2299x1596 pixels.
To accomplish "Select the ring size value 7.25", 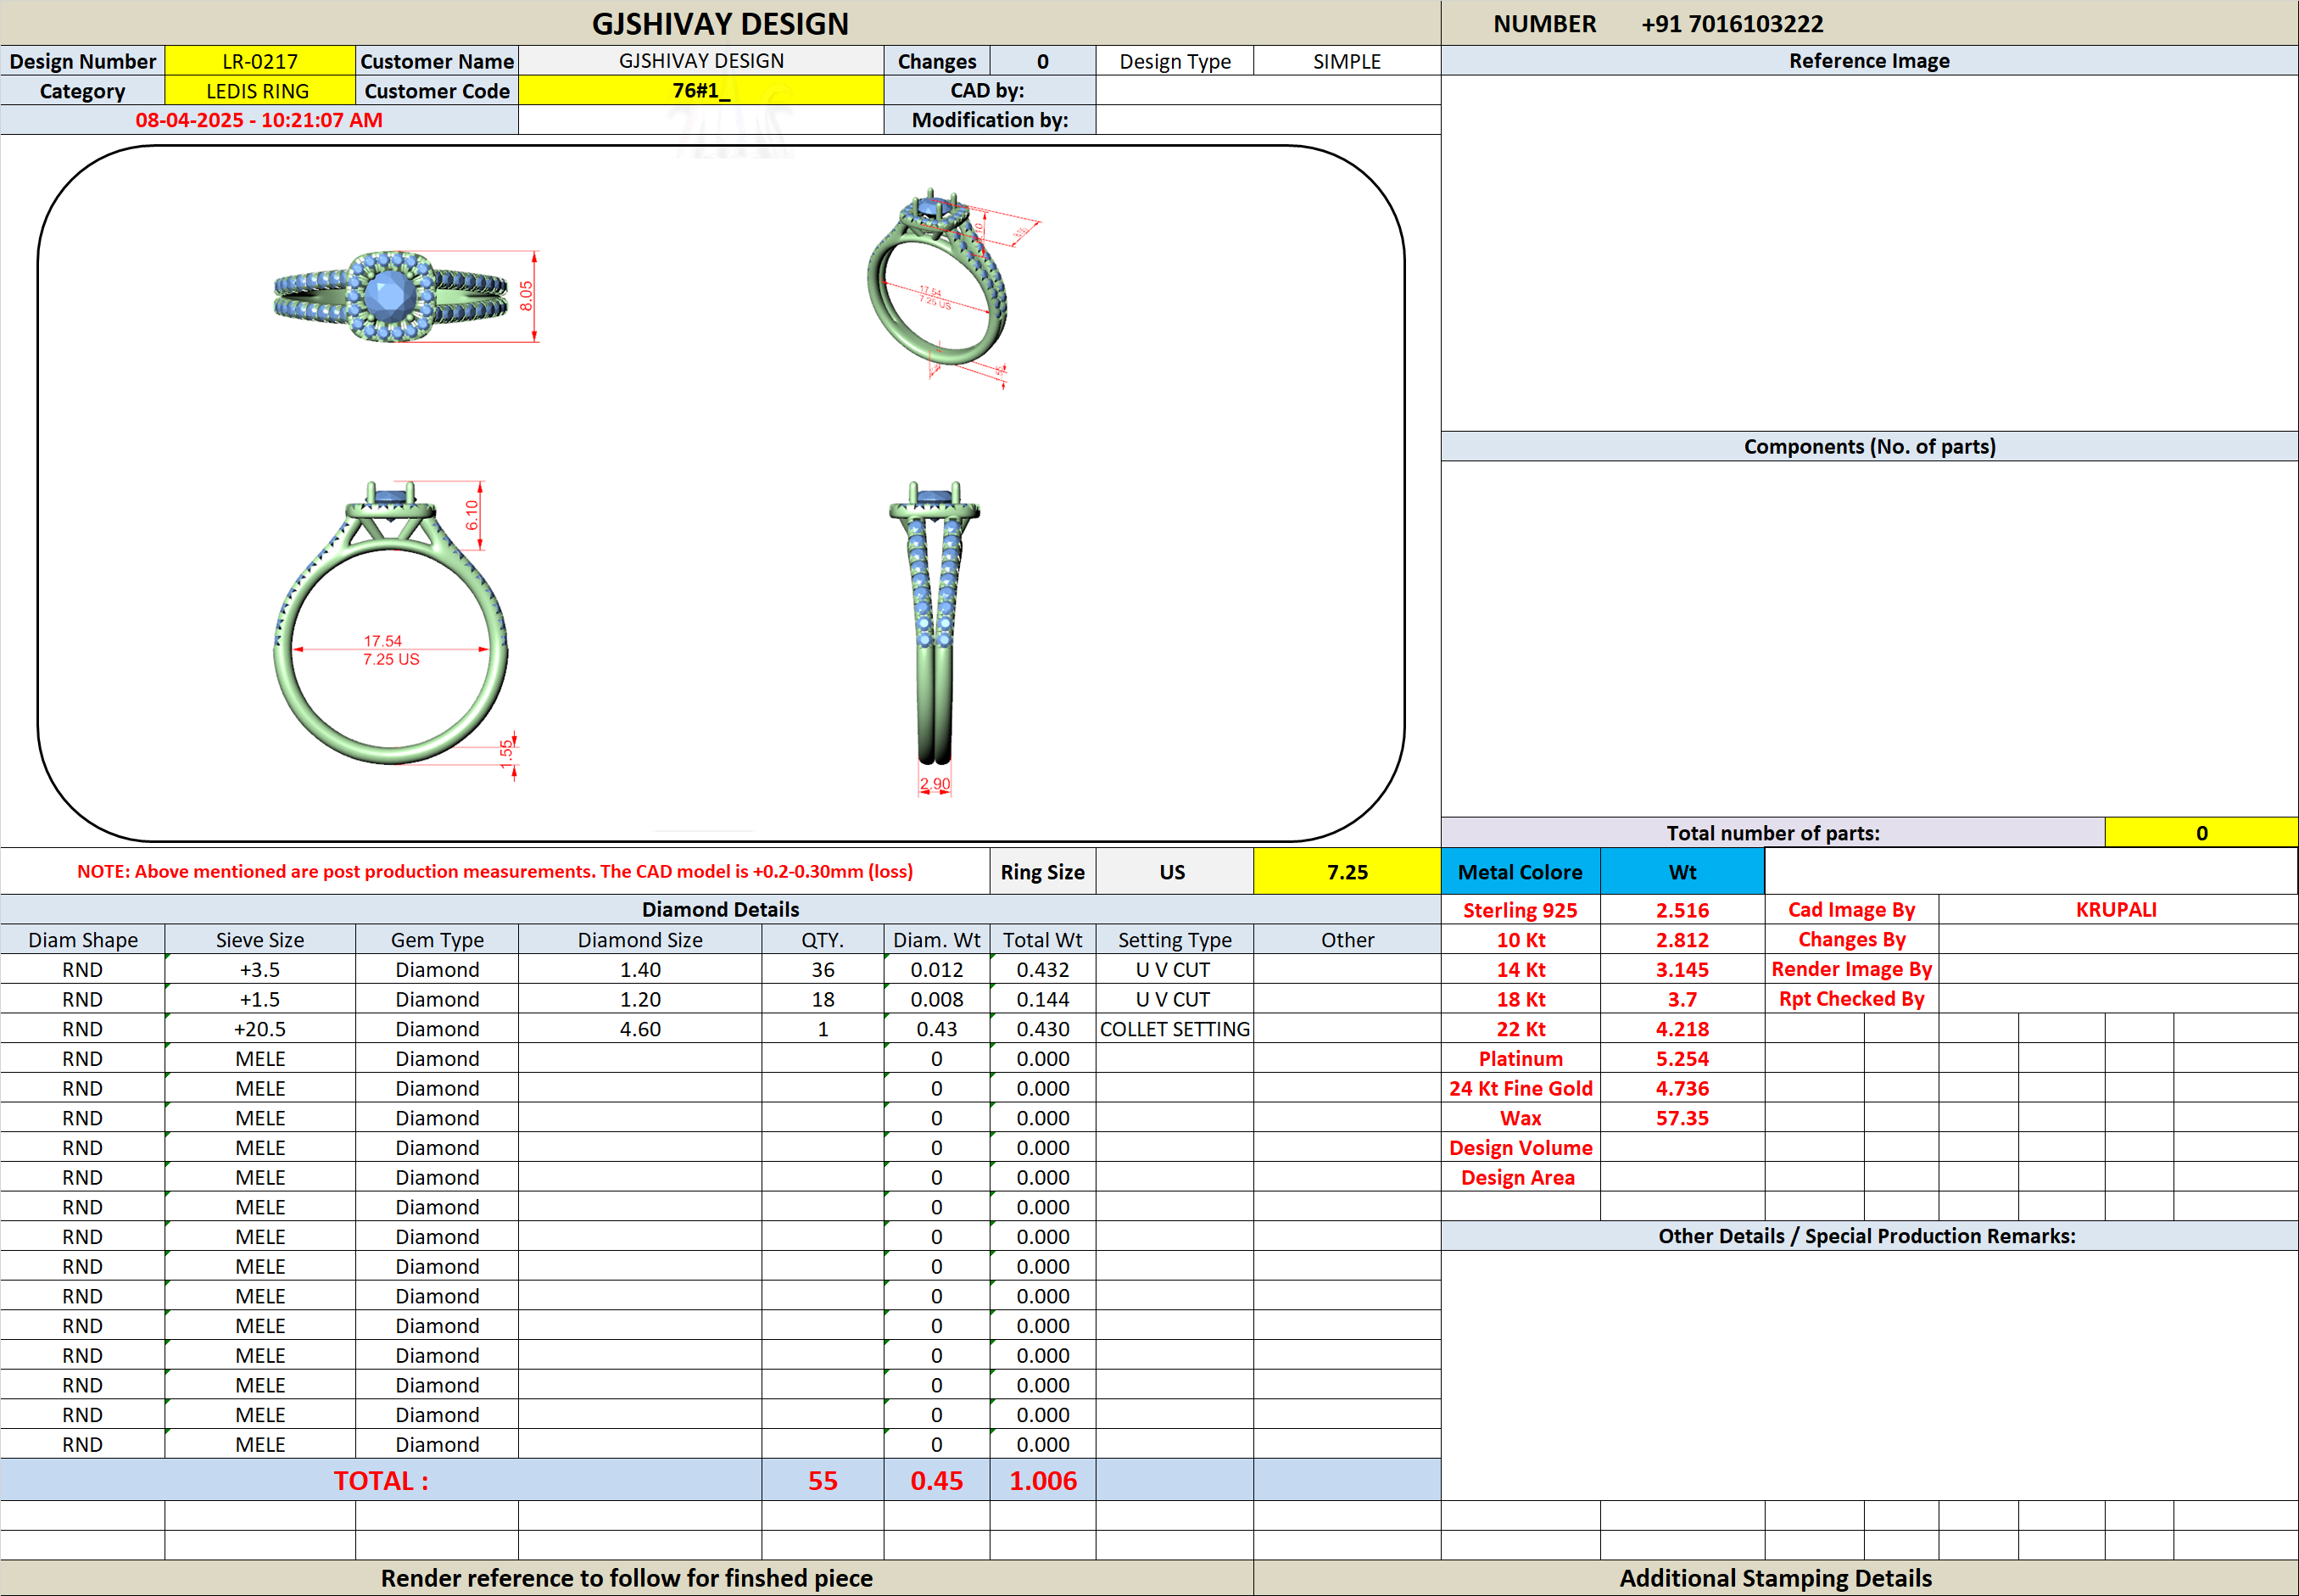I will tap(1347, 872).
